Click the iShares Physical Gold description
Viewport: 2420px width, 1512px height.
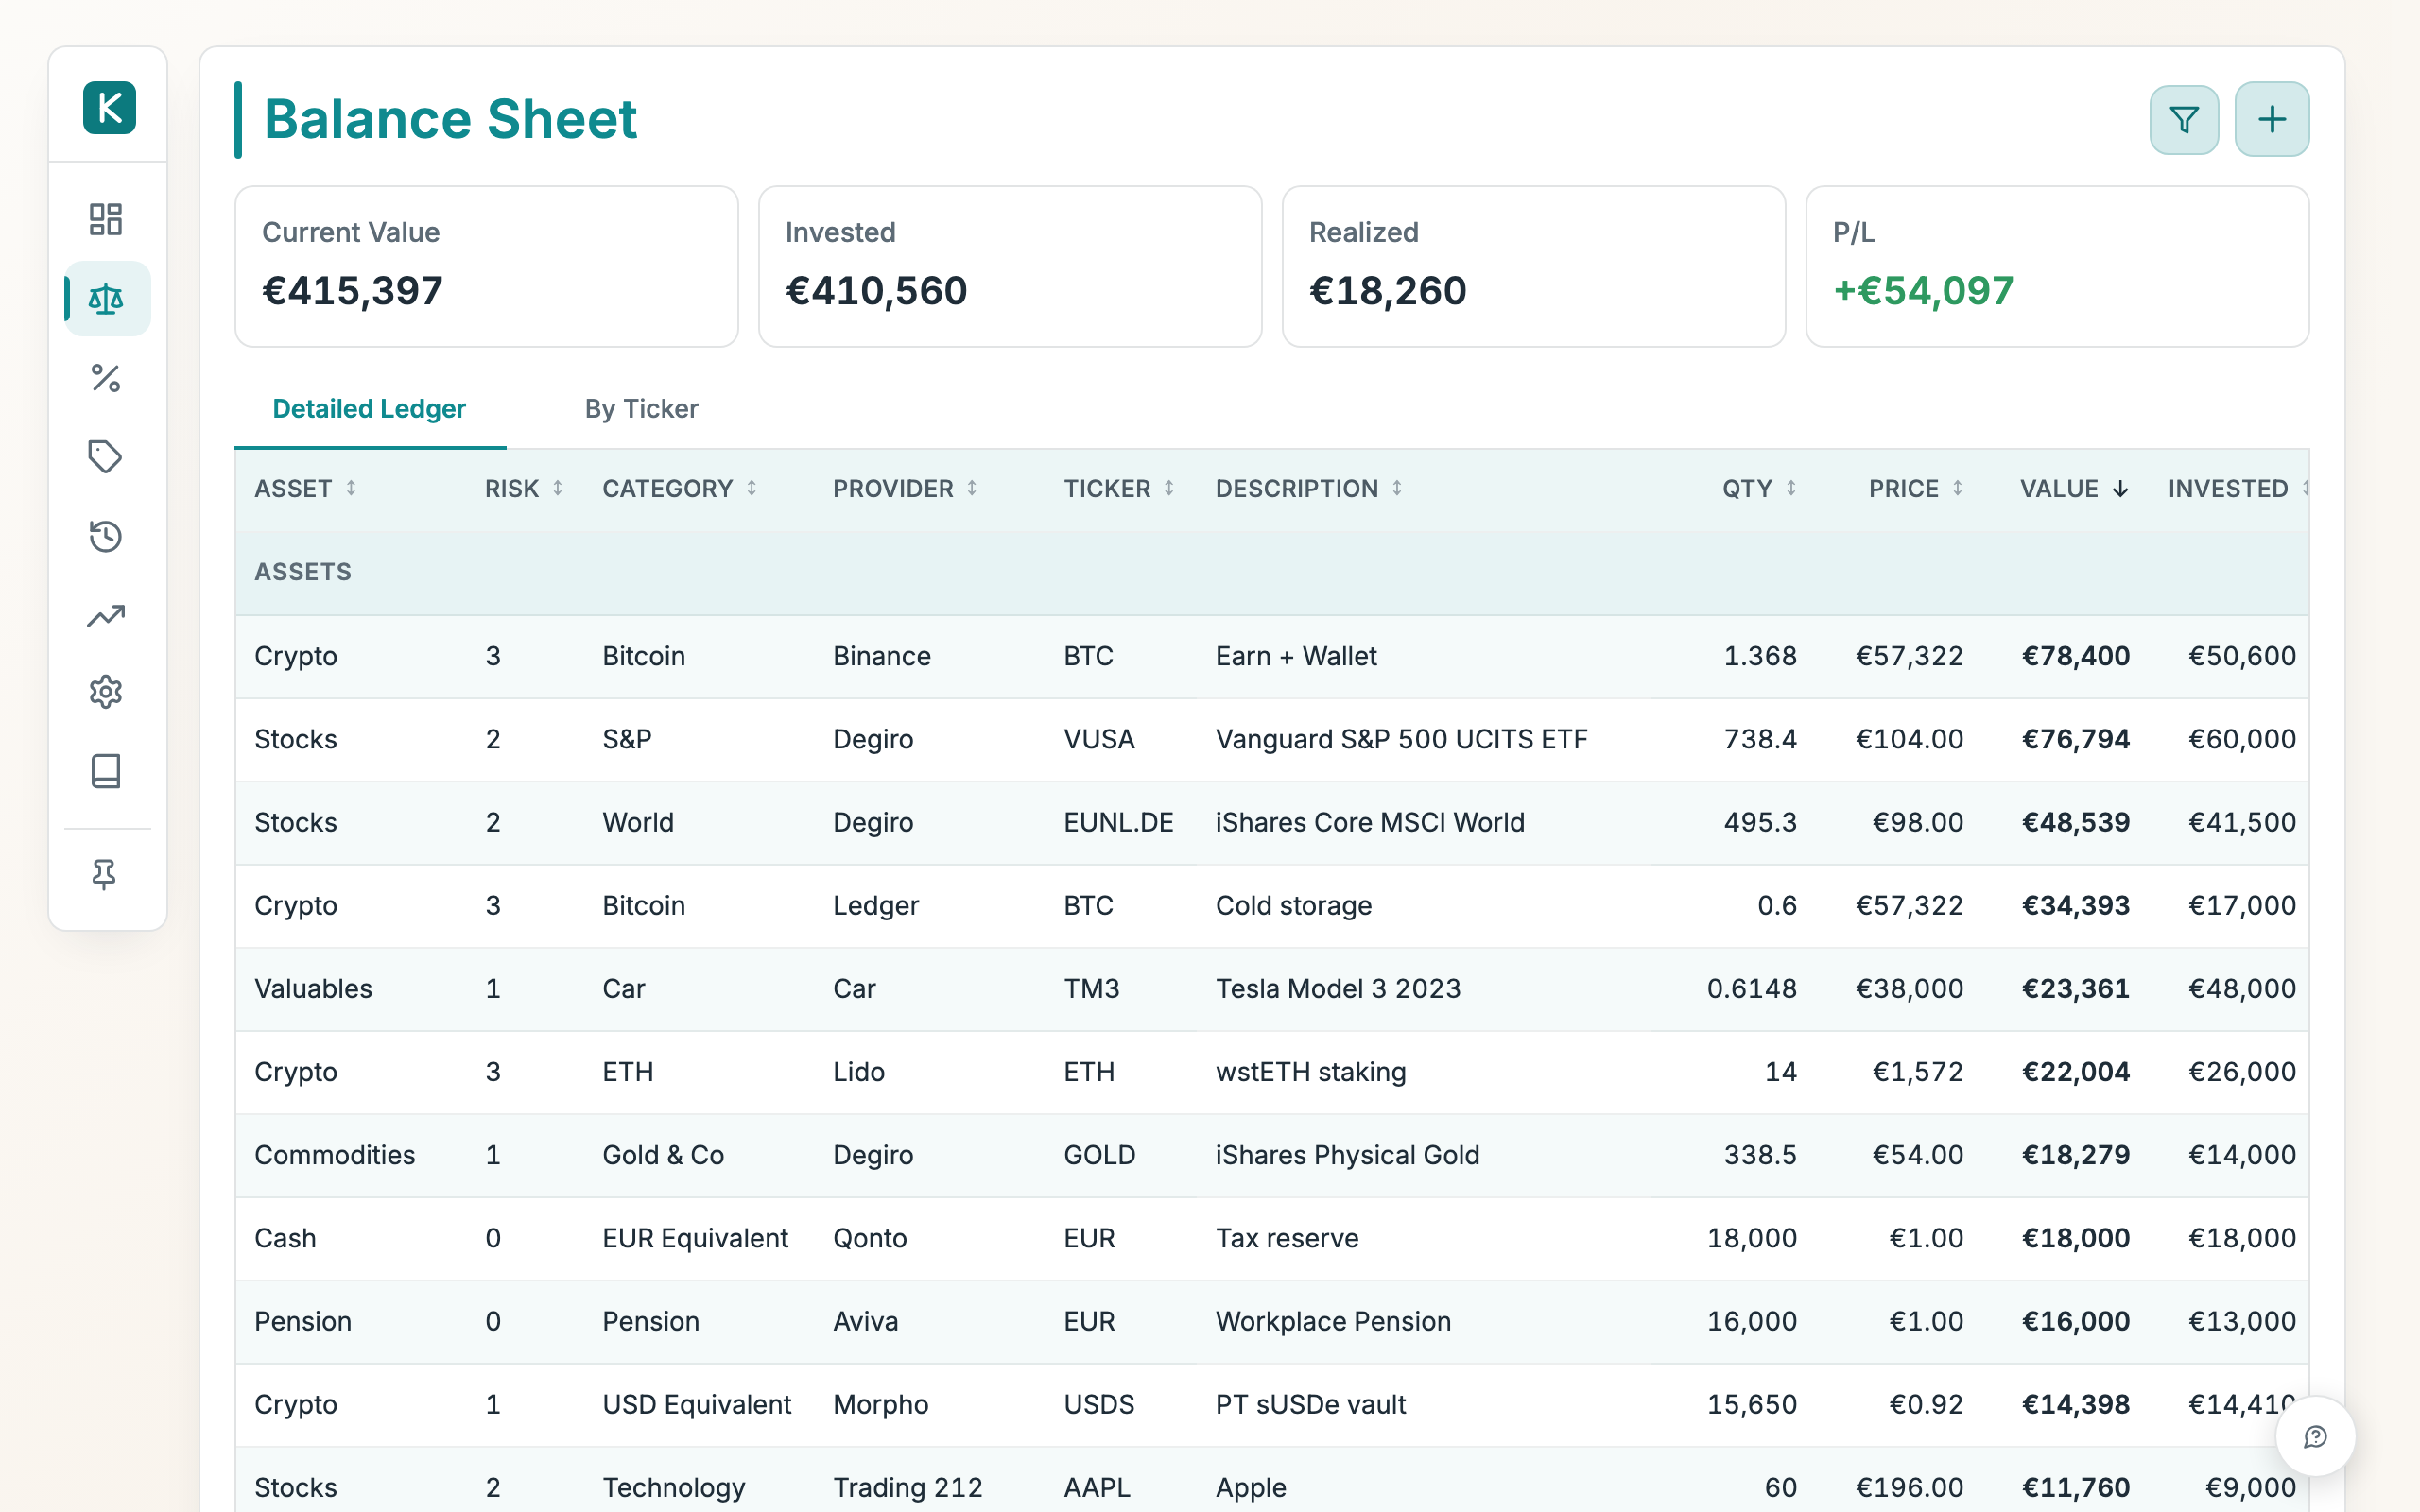coord(1347,1155)
